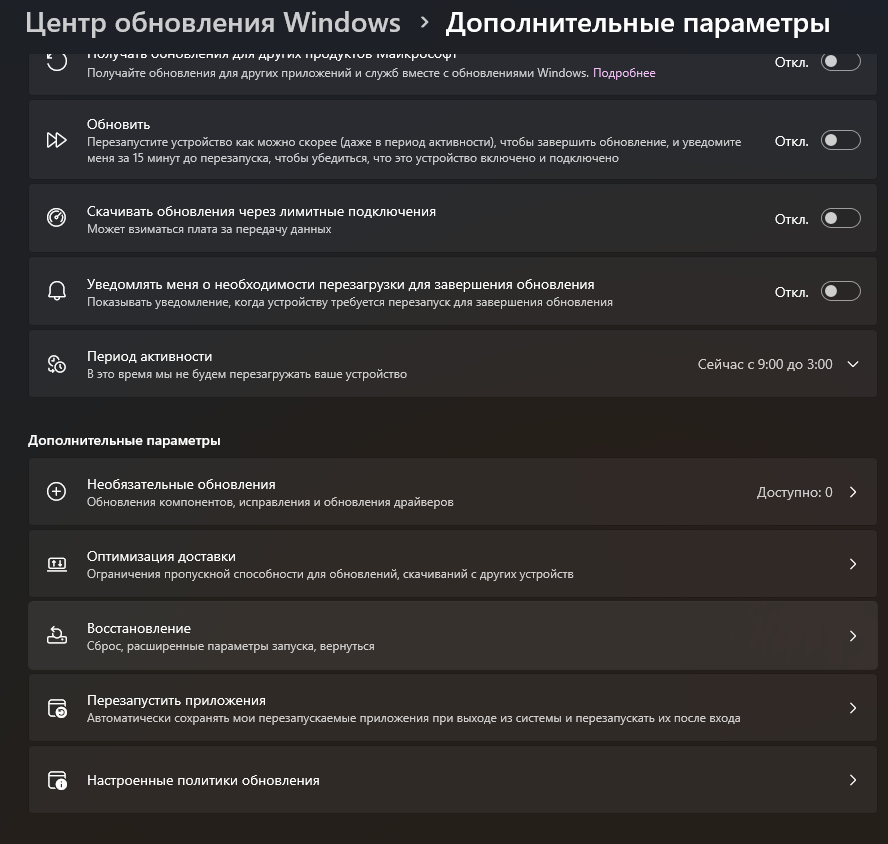Click the plus-circle icon of Необязательные обновления
The width and height of the screenshot is (888, 844).
(57, 492)
